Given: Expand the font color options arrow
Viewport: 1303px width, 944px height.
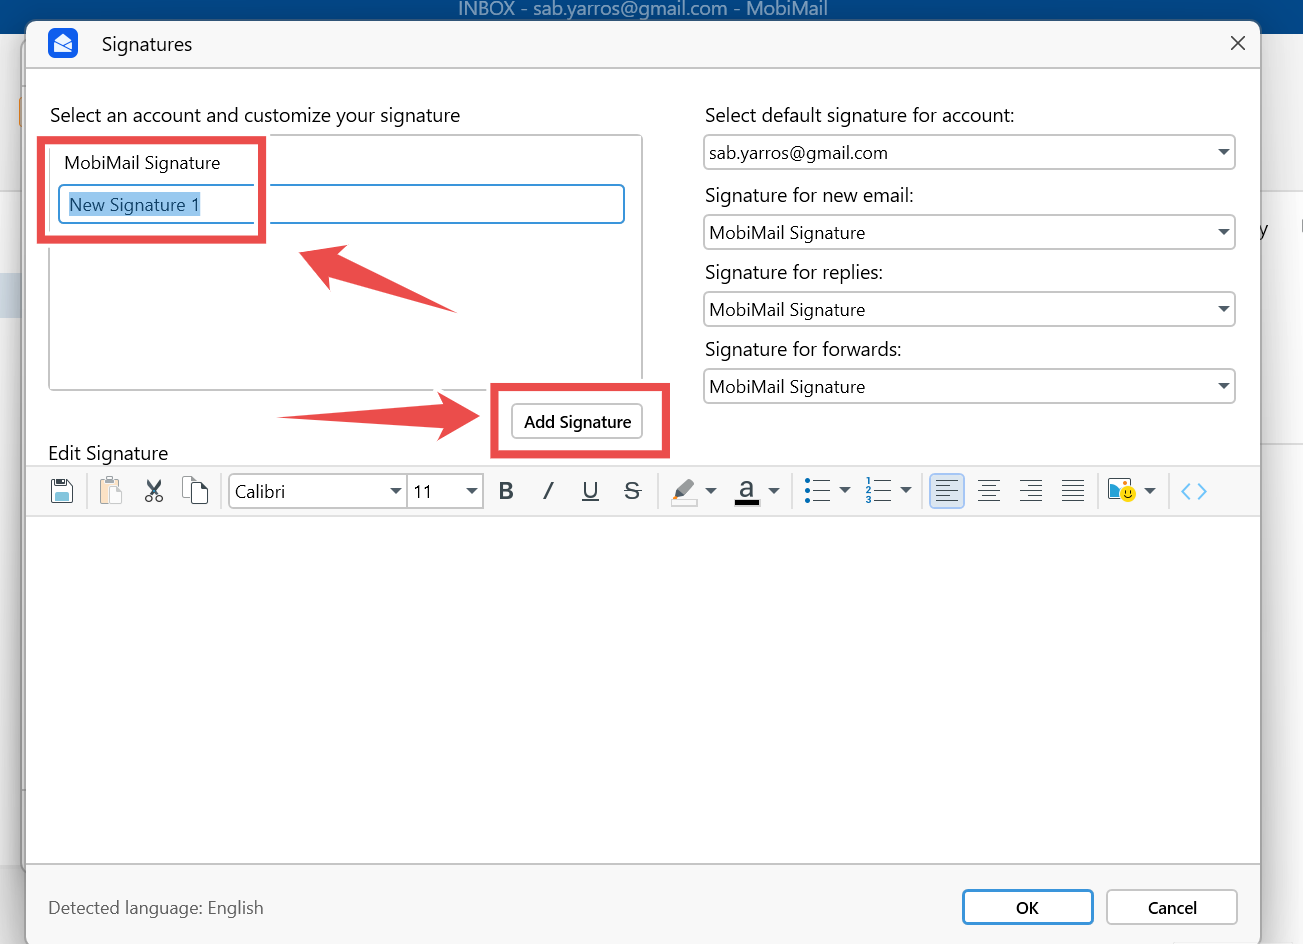Looking at the screenshot, I should (x=774, y=491).
